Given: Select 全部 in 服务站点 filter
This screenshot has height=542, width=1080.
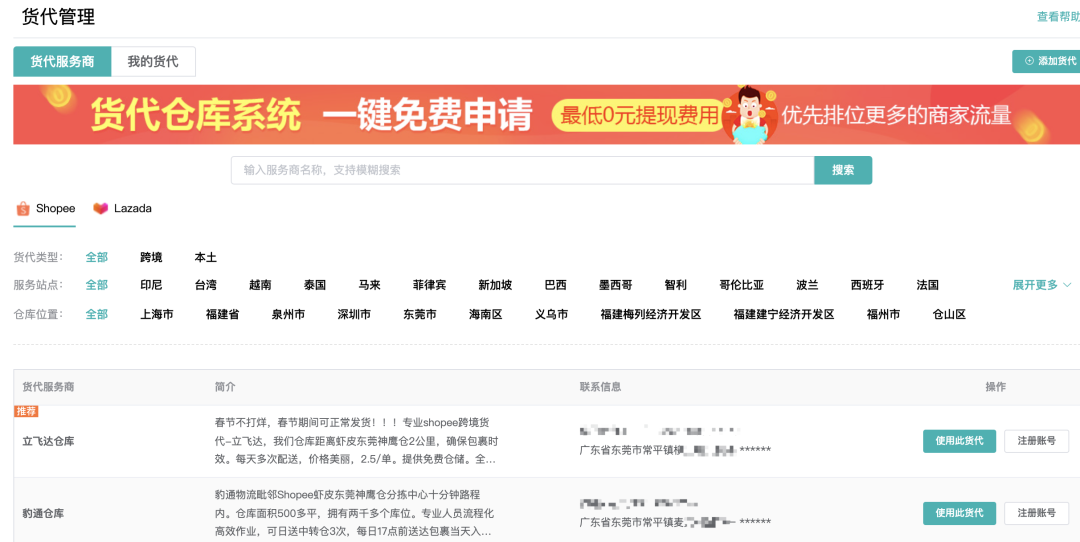Looking at the screenshot, I should (96, 285).
